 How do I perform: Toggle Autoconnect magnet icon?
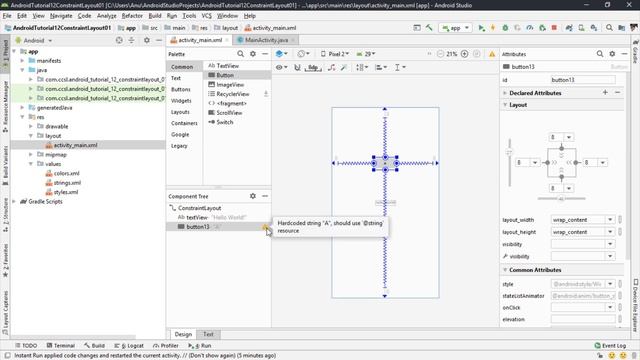[x=298, y=67]
